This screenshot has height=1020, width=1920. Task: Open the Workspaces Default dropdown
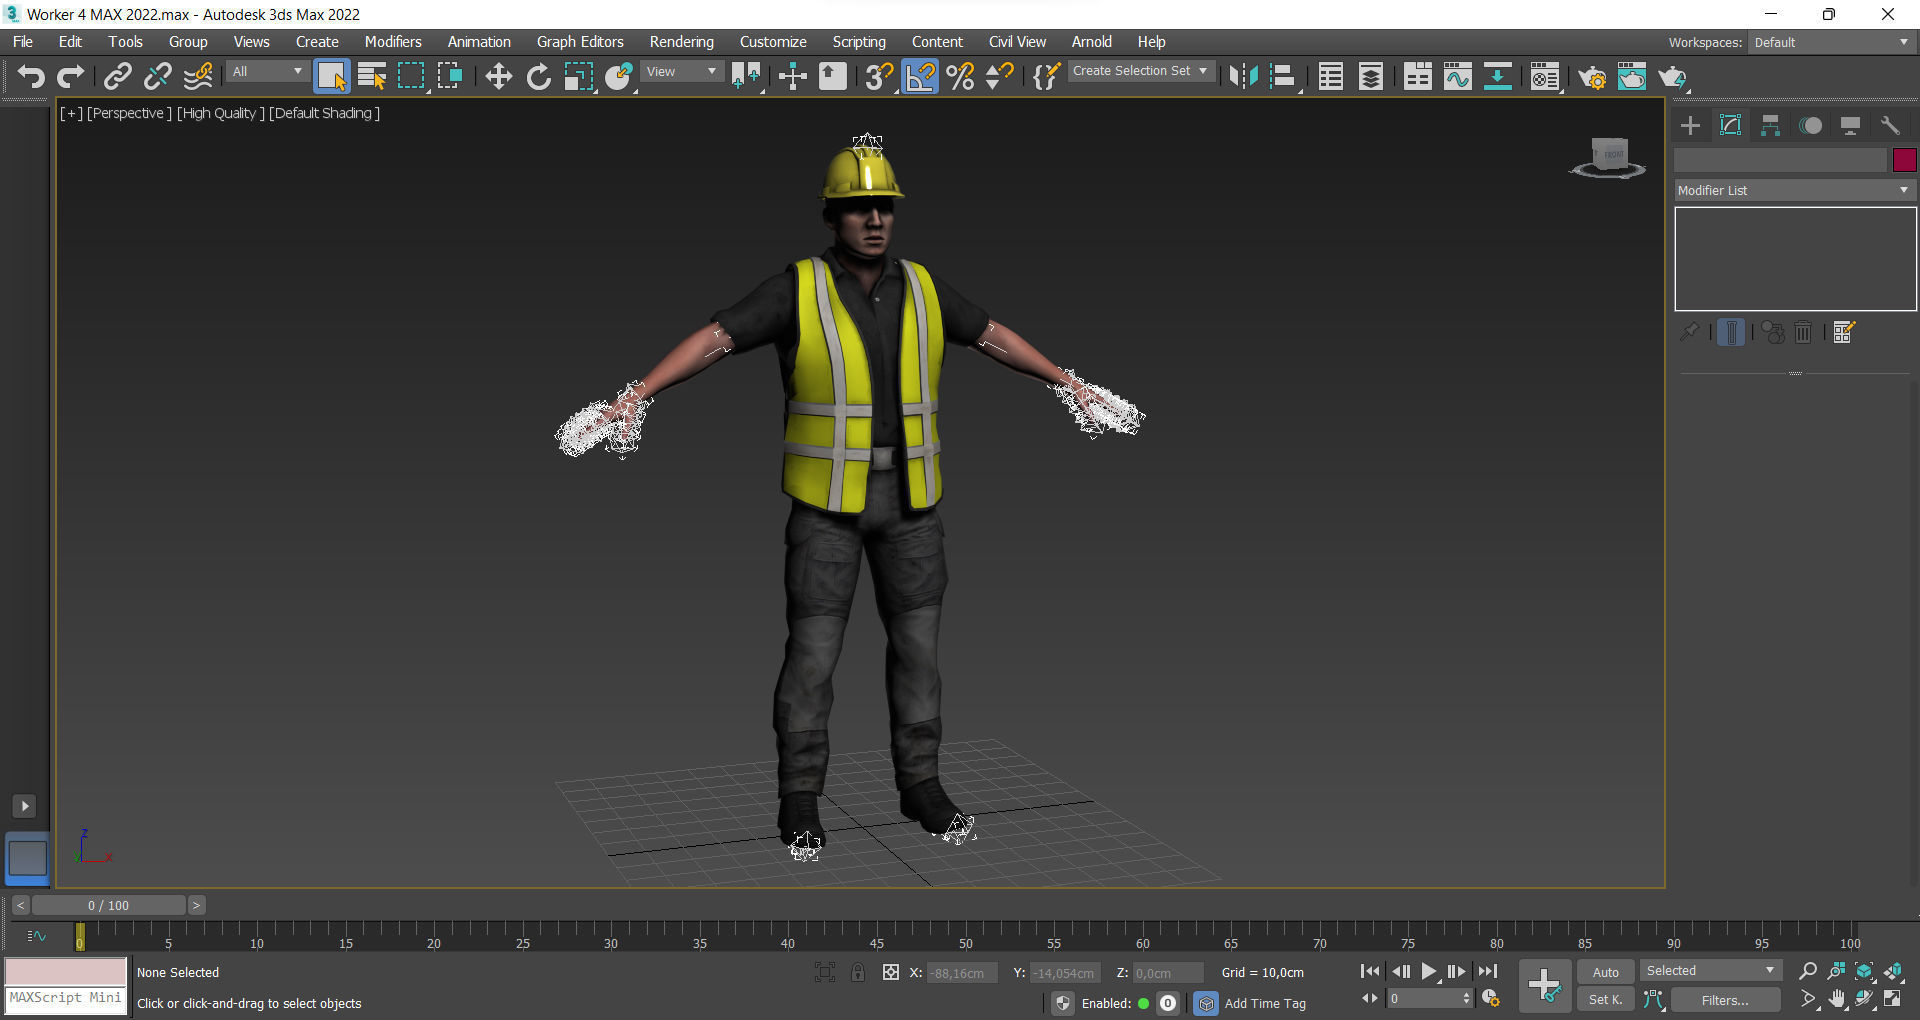[x=1831, y=42]
